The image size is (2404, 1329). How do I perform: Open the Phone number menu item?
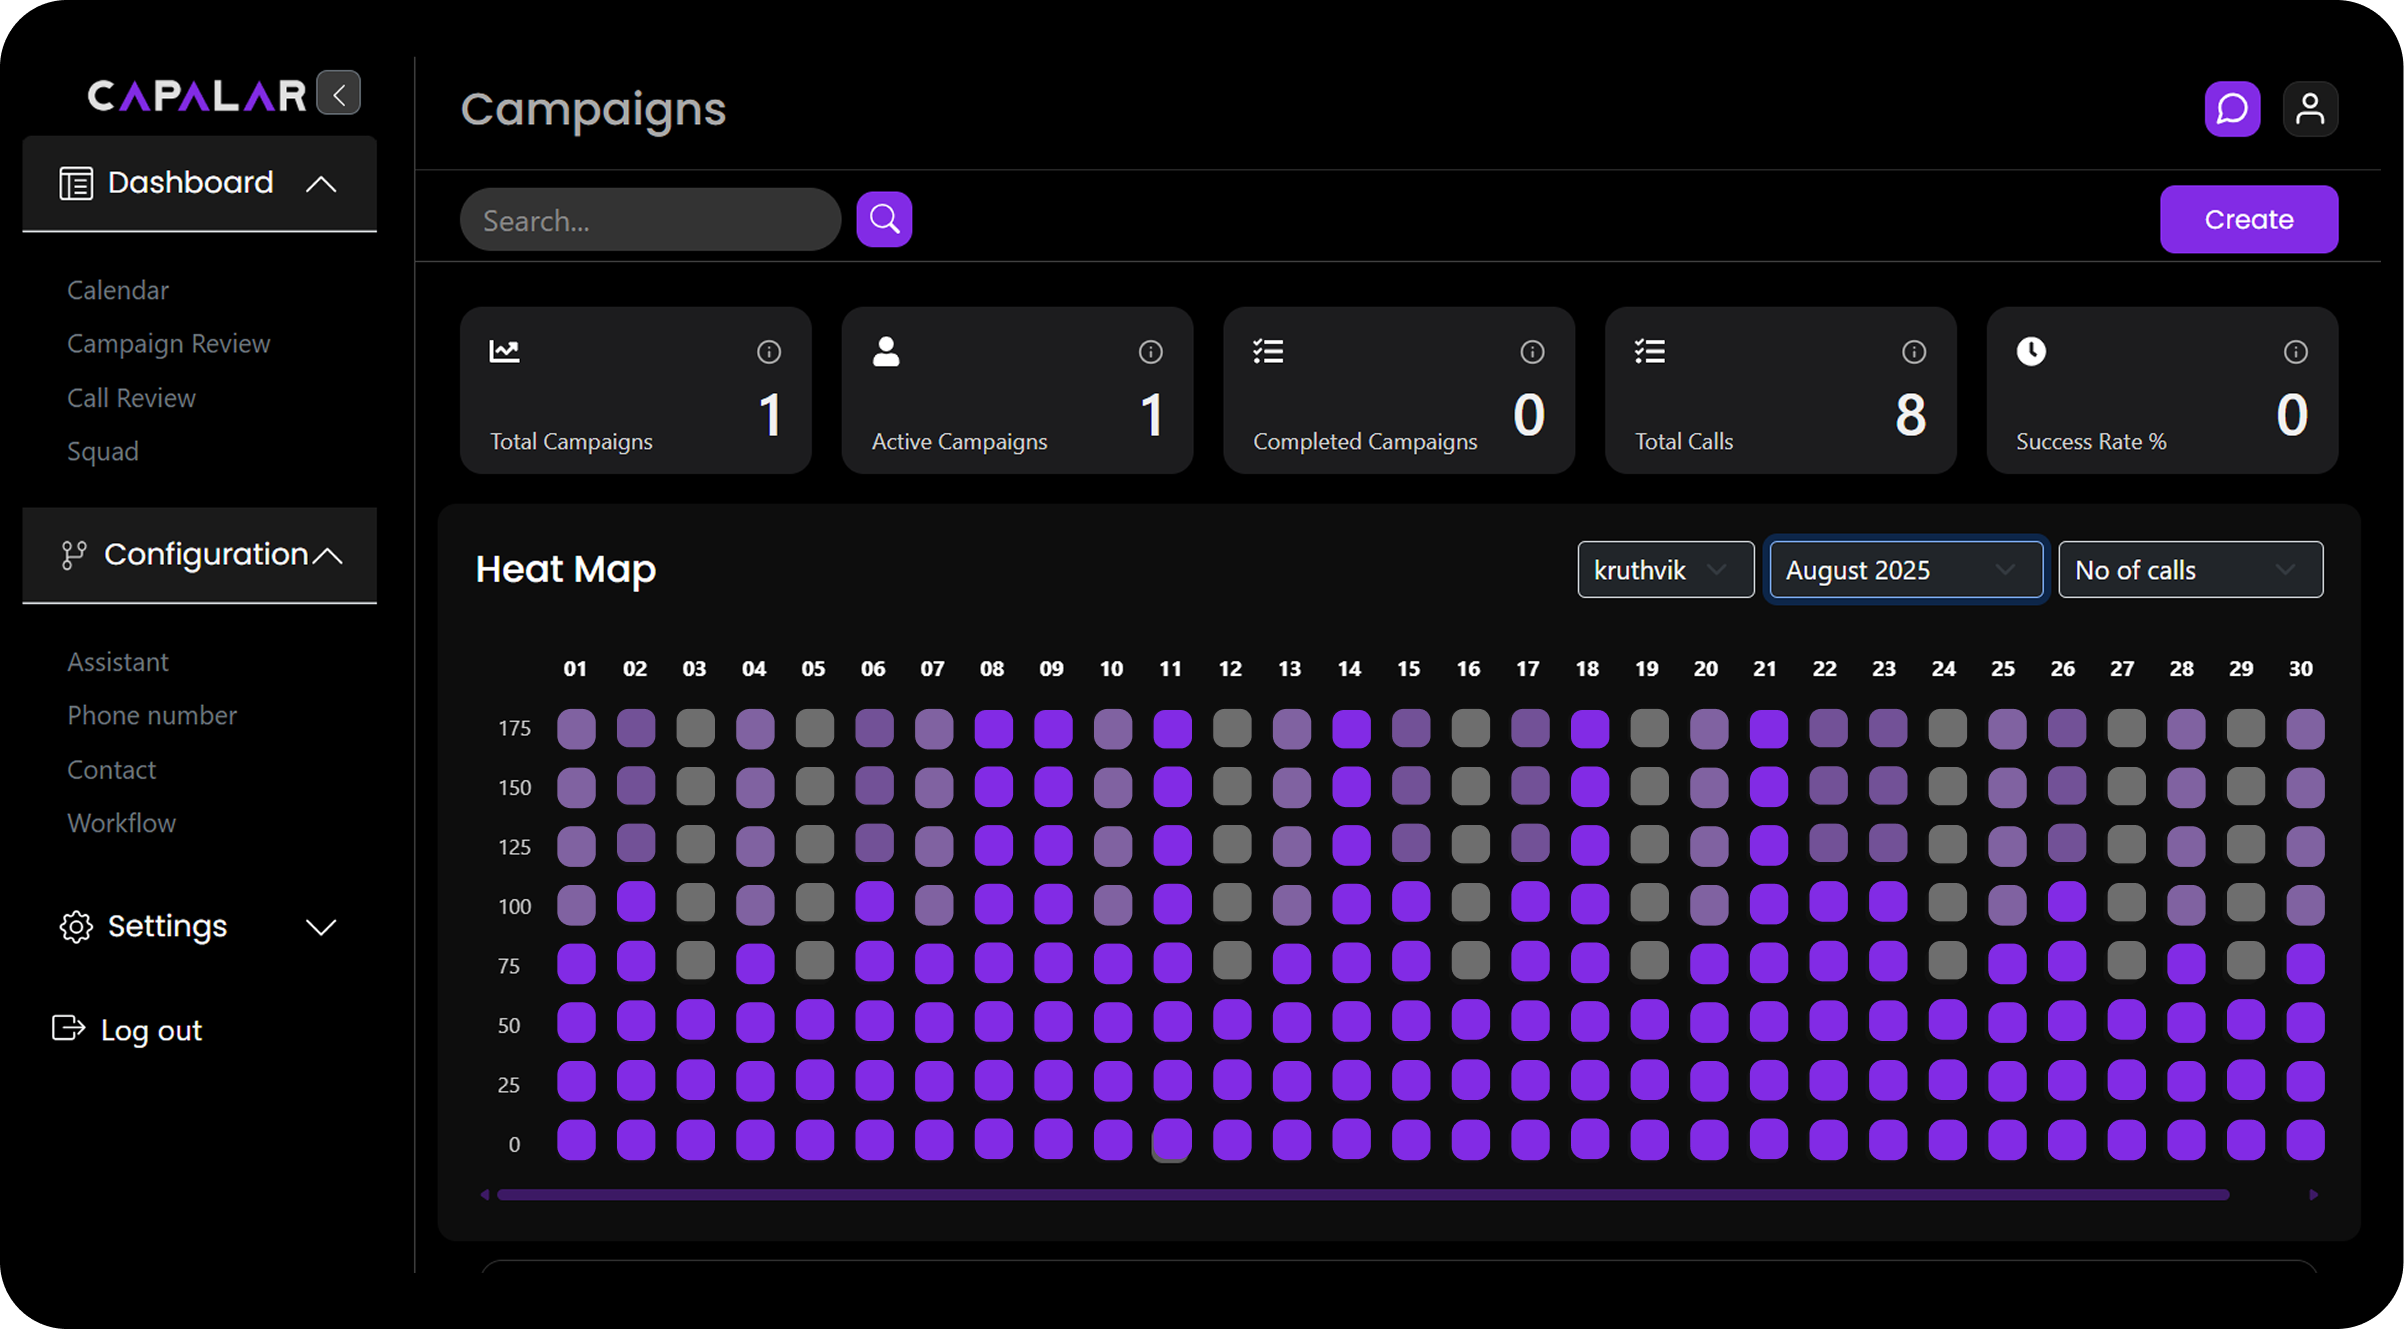[152, 716]
